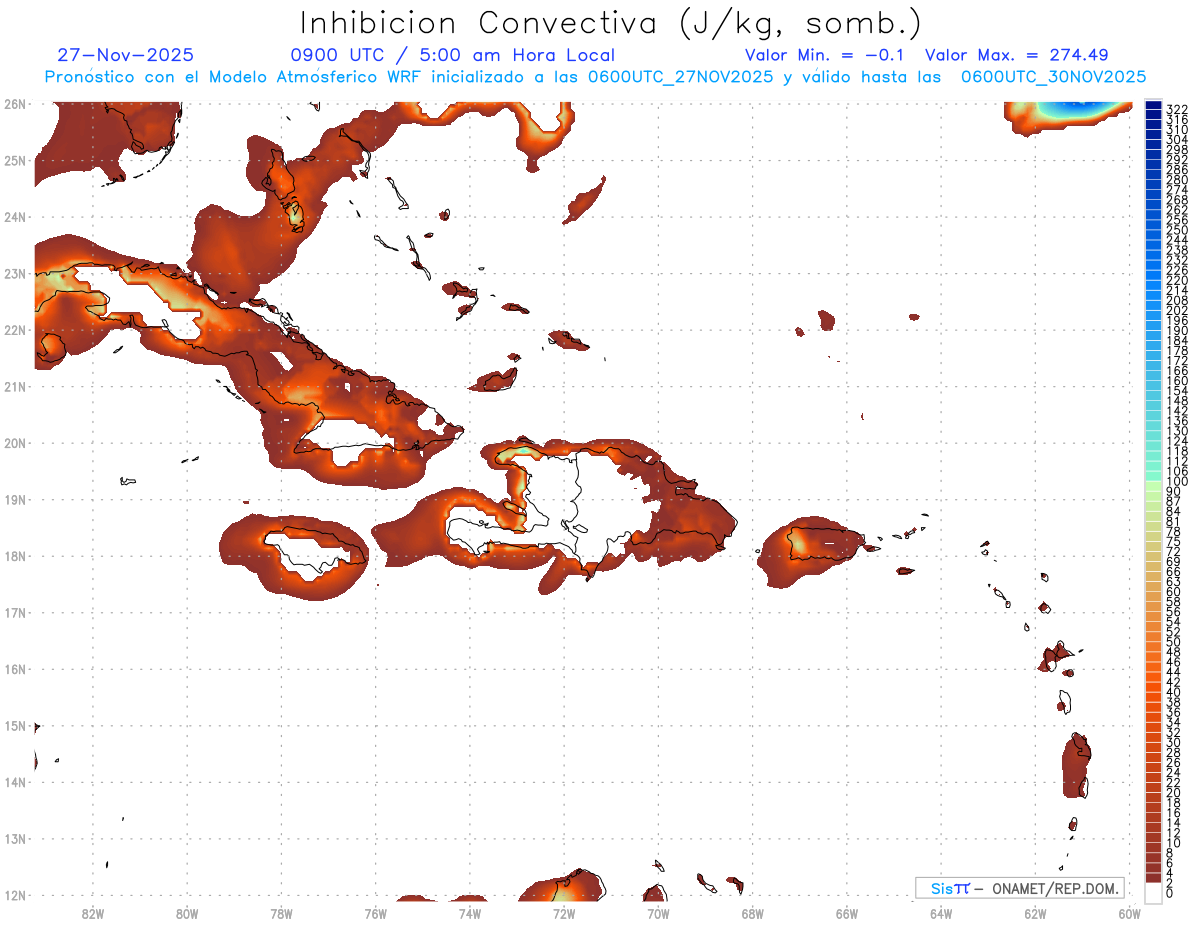Click the 17N latitude label
Viewport: 1200px width, 927px height.
pos(14,612)
